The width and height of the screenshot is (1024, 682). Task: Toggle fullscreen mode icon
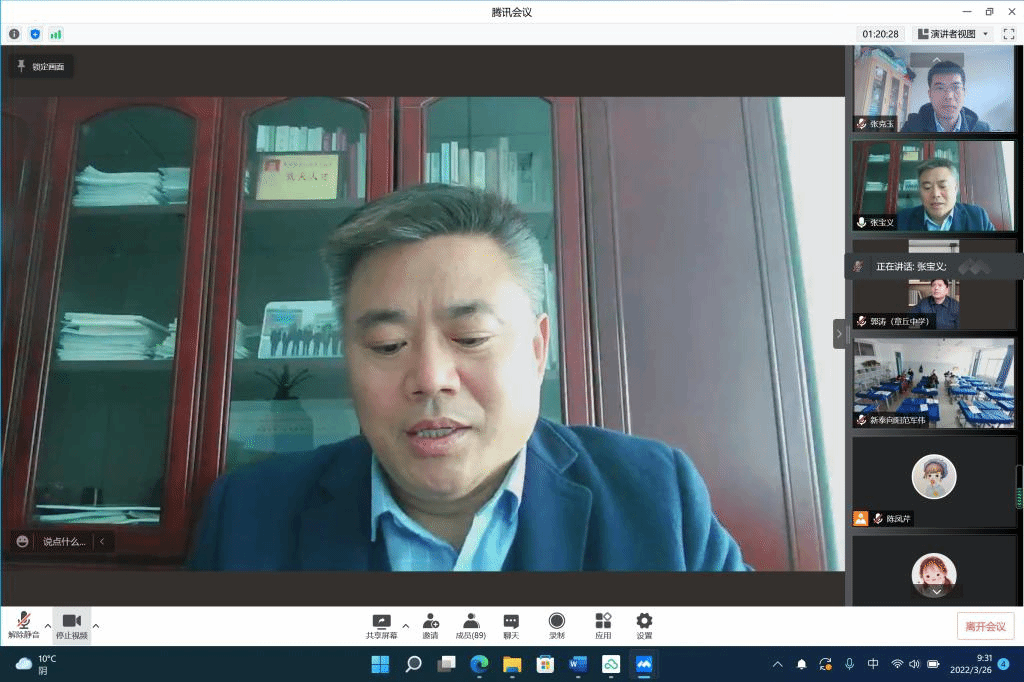click(x=1009, y=34)
